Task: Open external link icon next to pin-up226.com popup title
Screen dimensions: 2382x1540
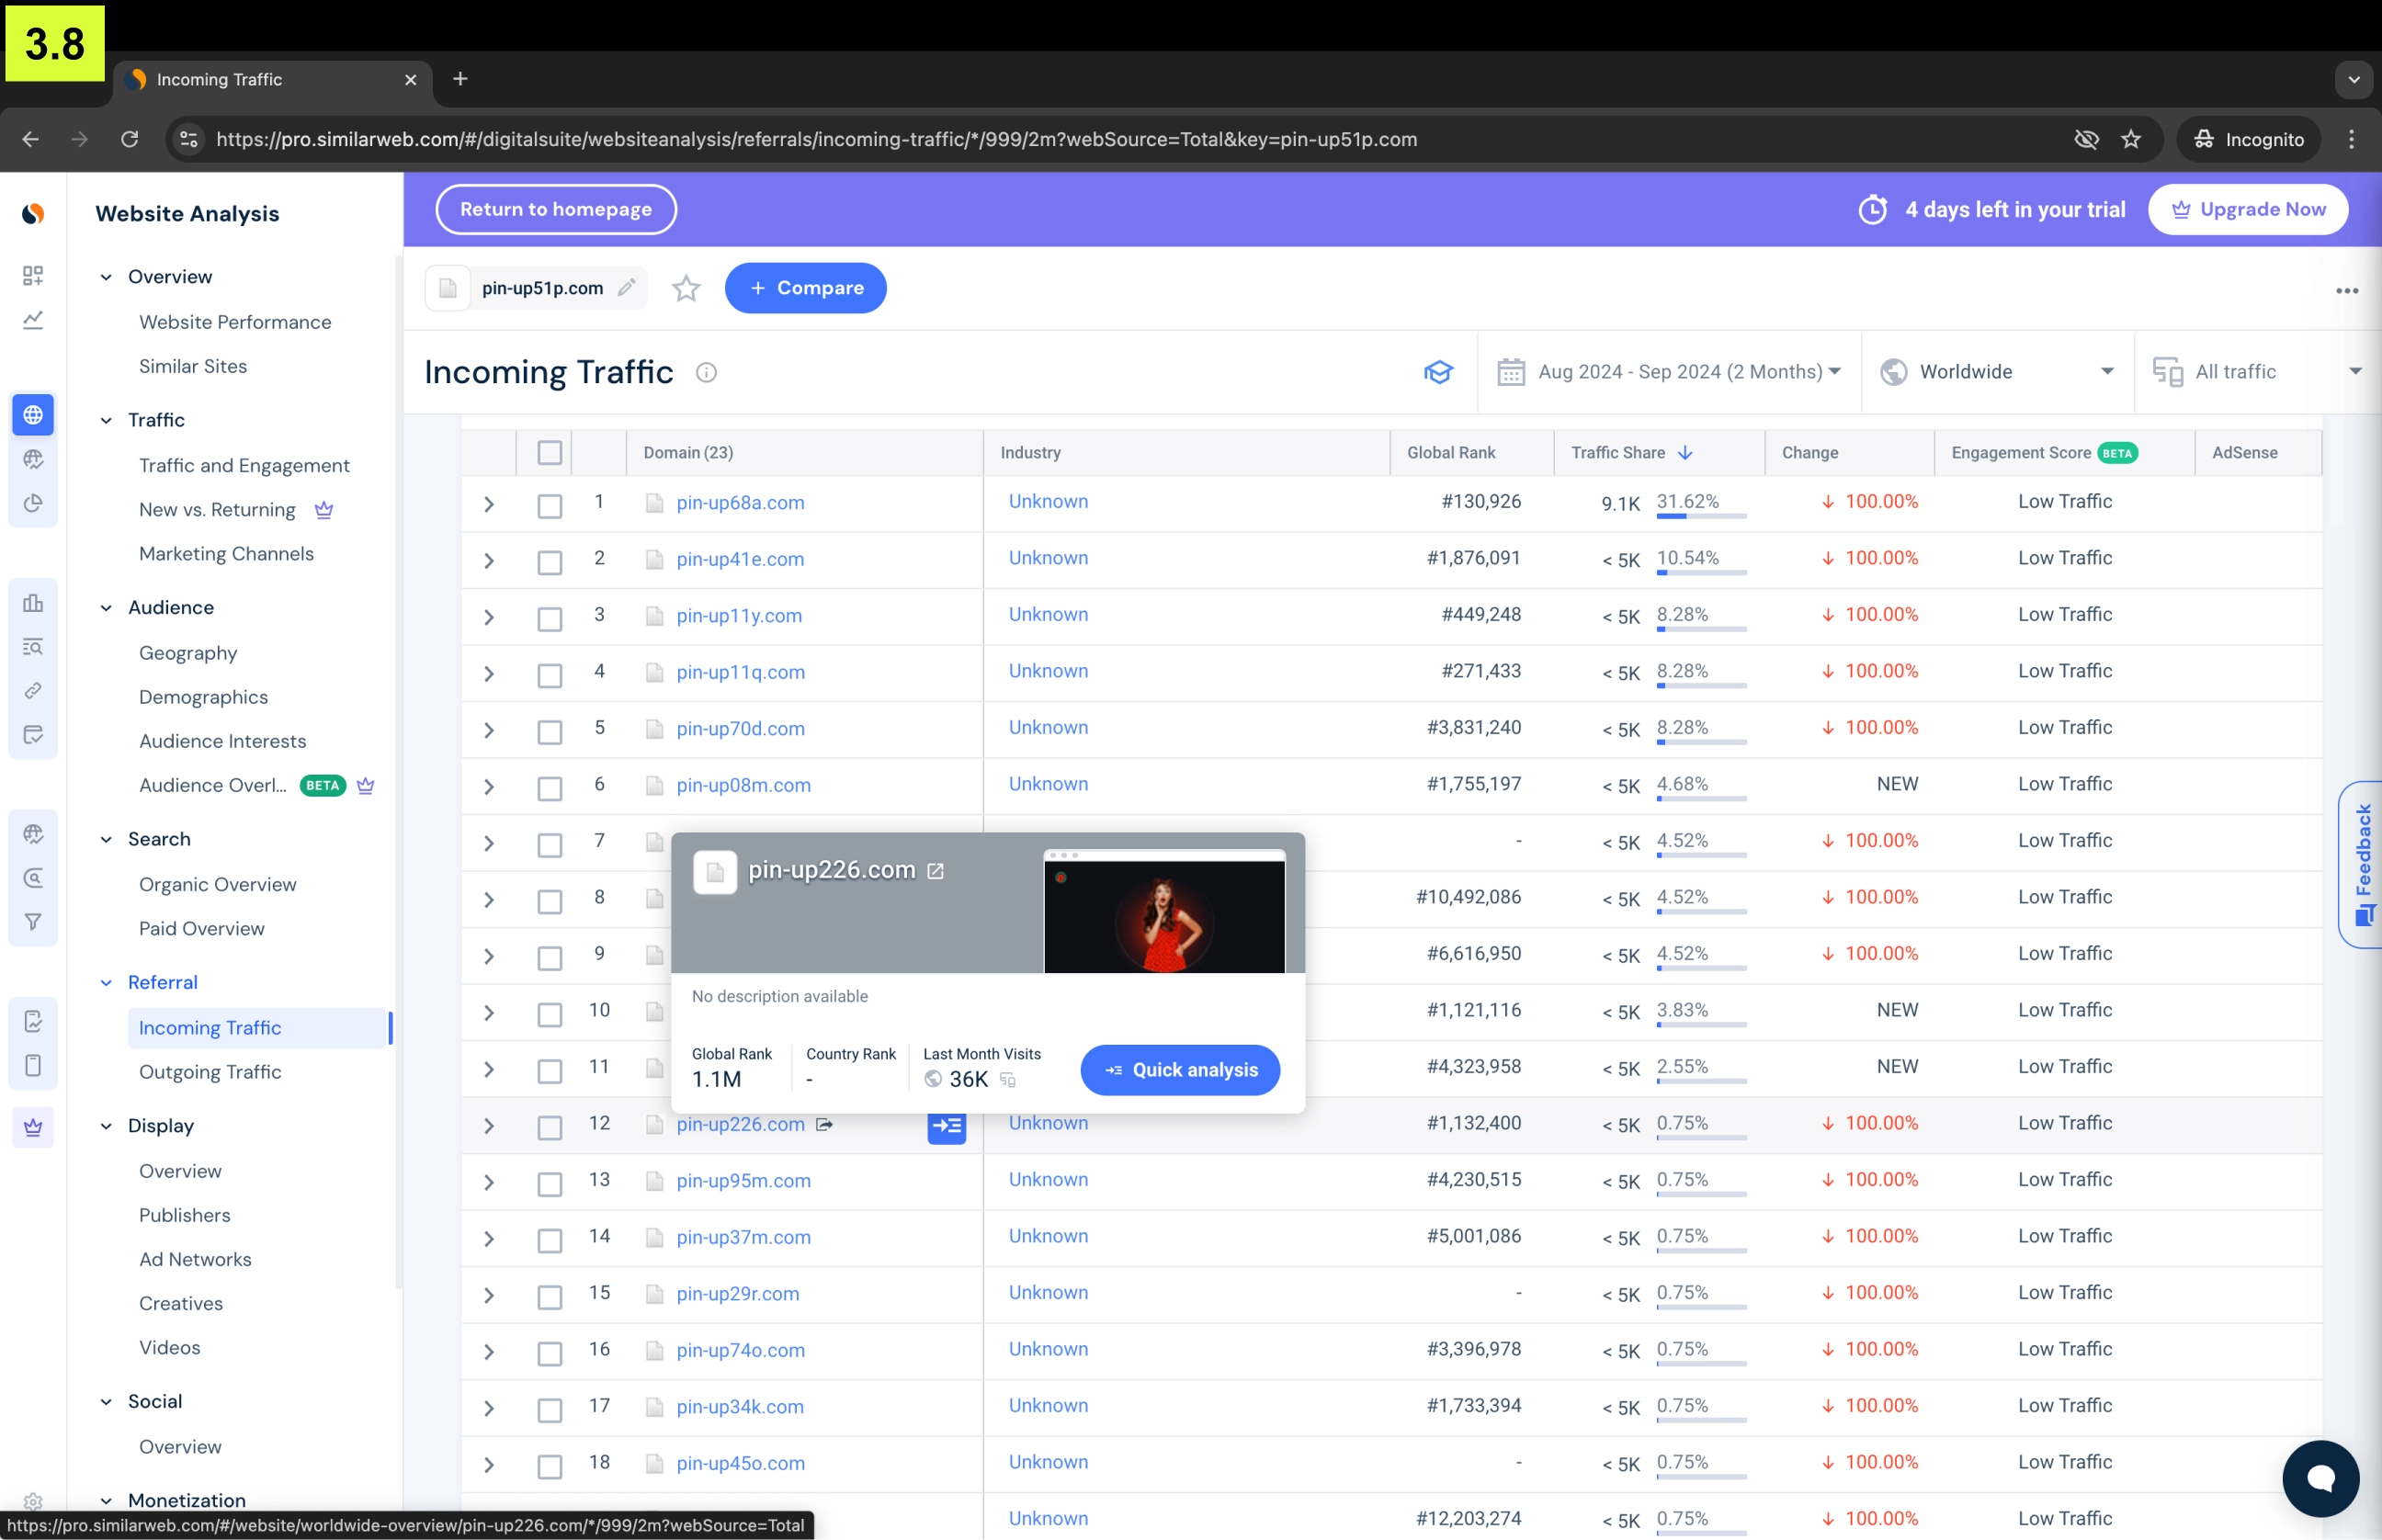Action: click(x=935, y=871)
